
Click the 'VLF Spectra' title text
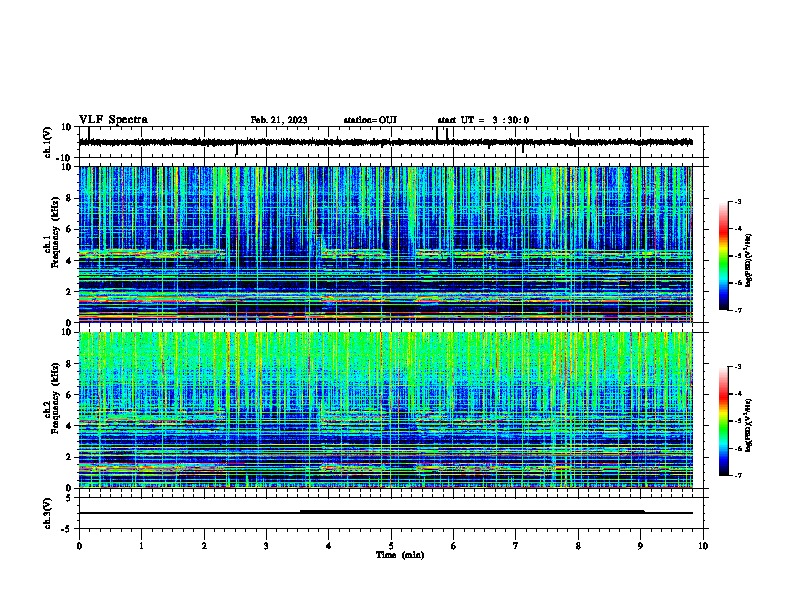pyautogui.click(x=113, y=119)
